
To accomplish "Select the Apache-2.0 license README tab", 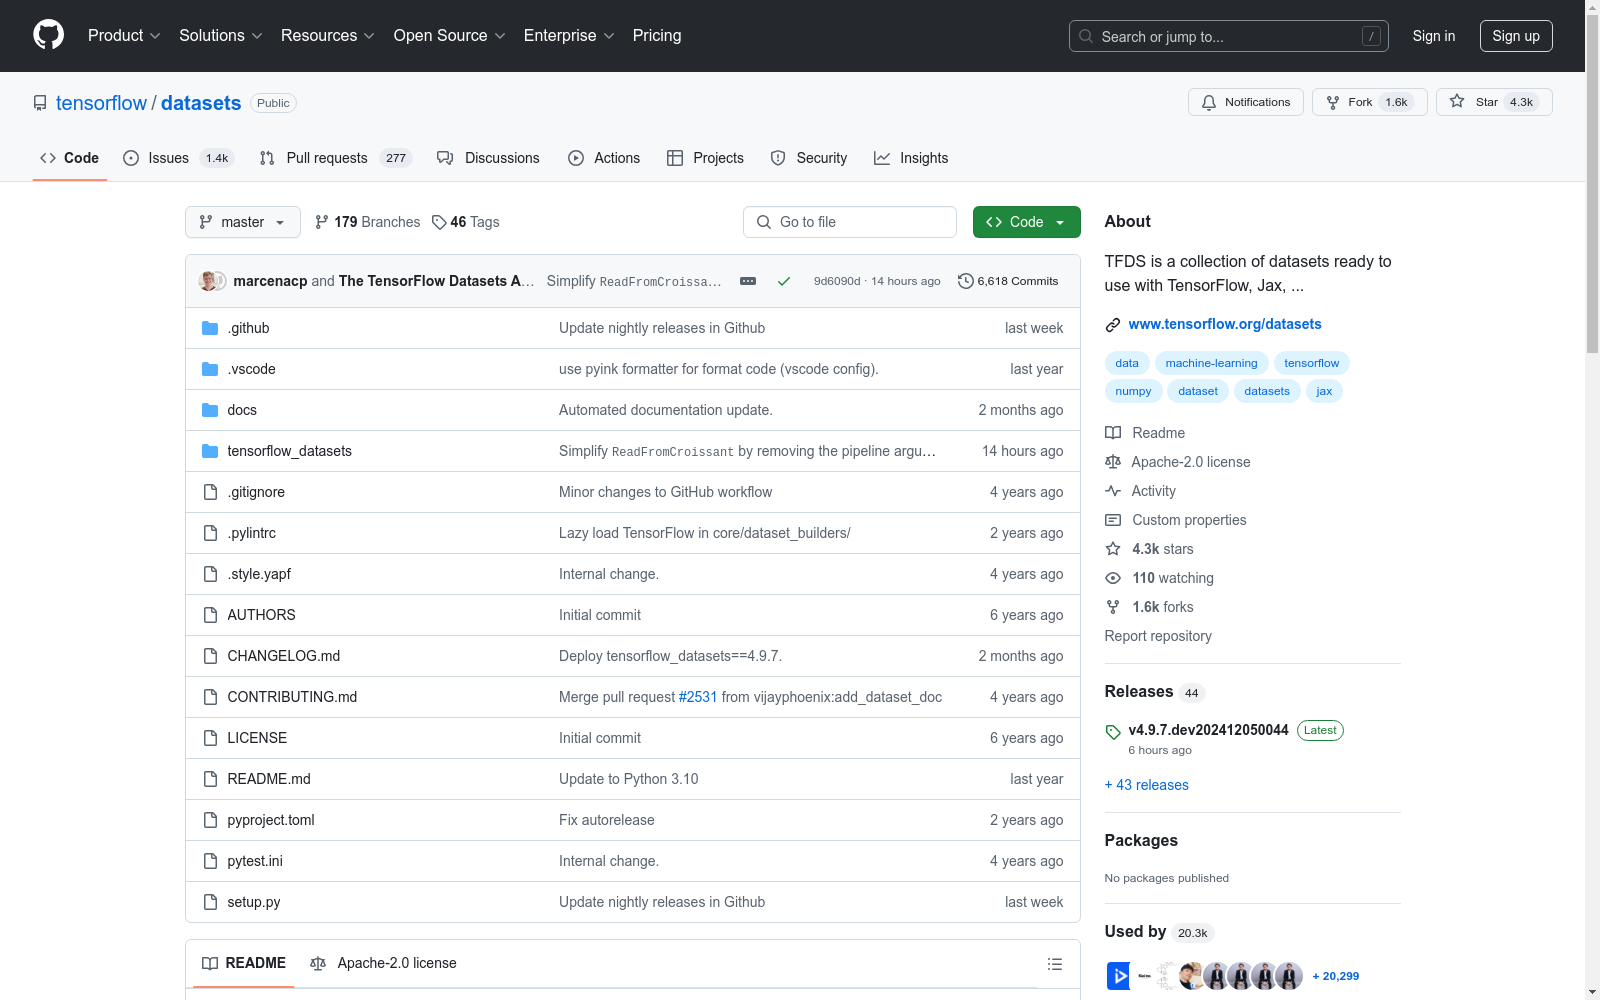I will [384, 963].
